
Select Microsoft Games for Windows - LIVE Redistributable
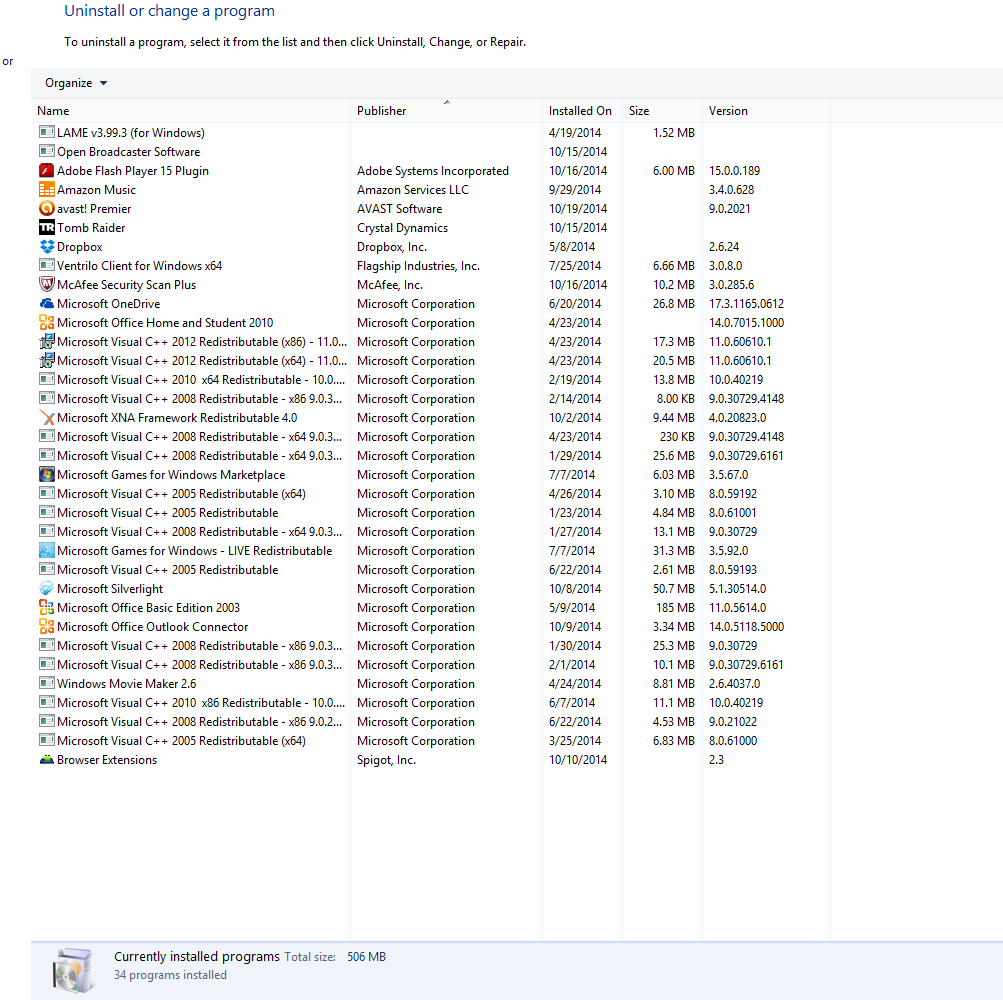point(194,551)
